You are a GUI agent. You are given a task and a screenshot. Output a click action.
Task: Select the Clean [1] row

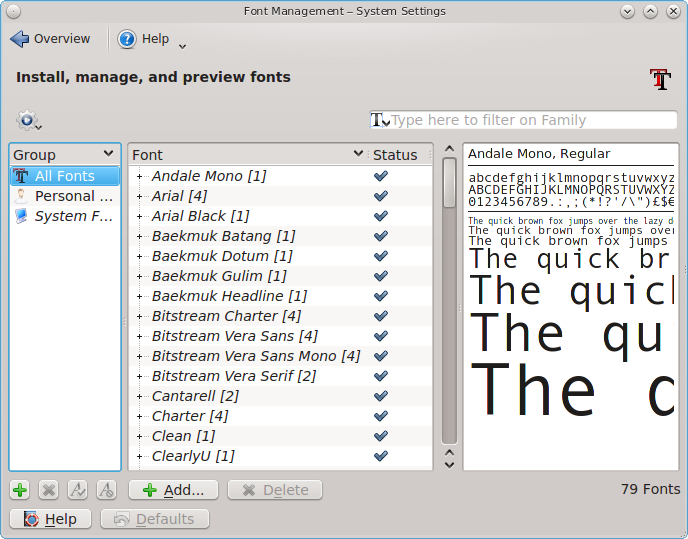click(281, 436)
